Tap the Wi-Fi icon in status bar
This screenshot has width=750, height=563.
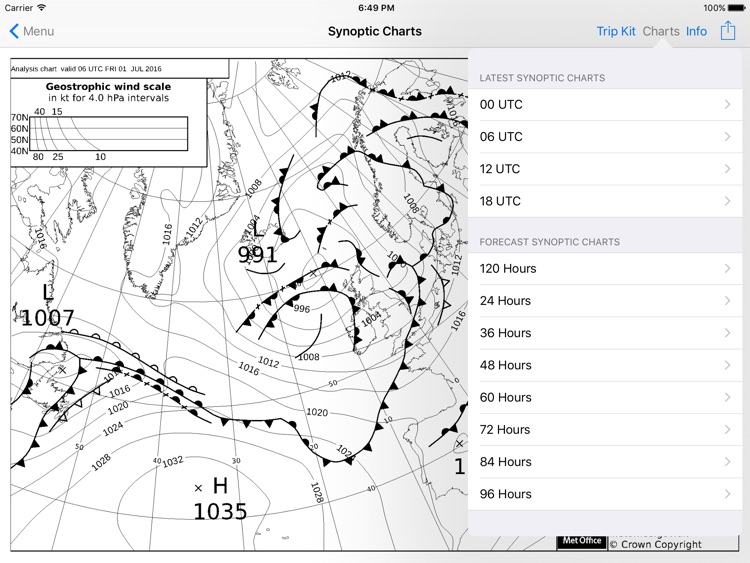point(42,8)
